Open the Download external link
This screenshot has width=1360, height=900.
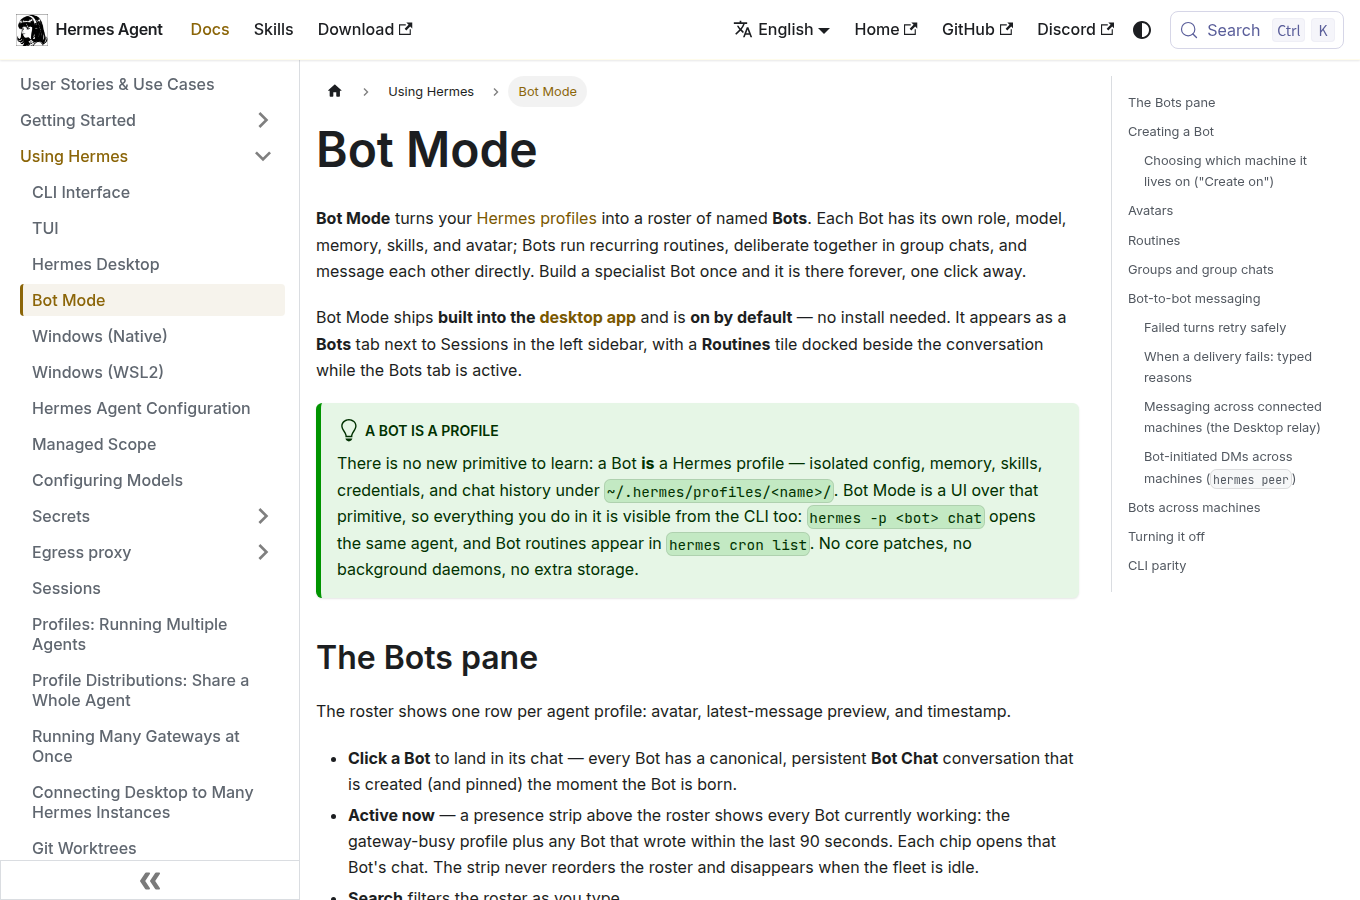tap(365, 30)
